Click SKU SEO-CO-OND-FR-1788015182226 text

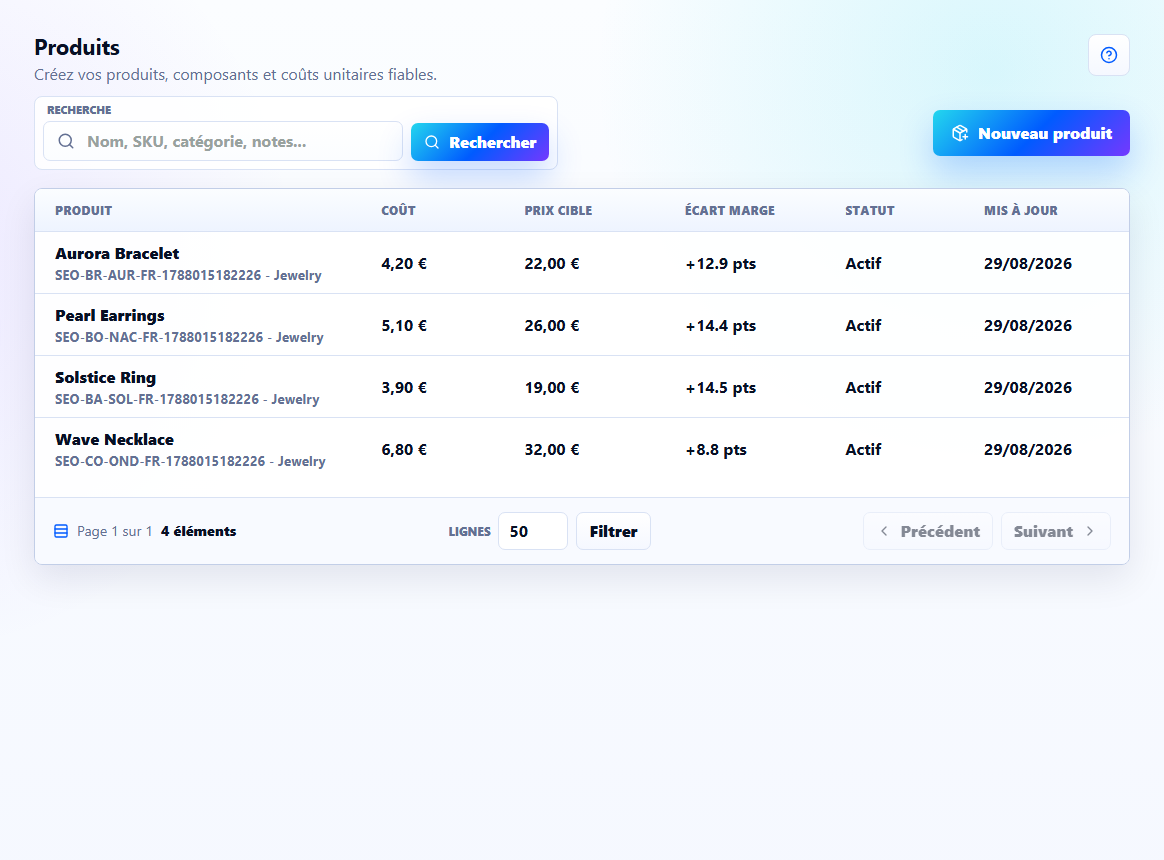tap(160, 461)
